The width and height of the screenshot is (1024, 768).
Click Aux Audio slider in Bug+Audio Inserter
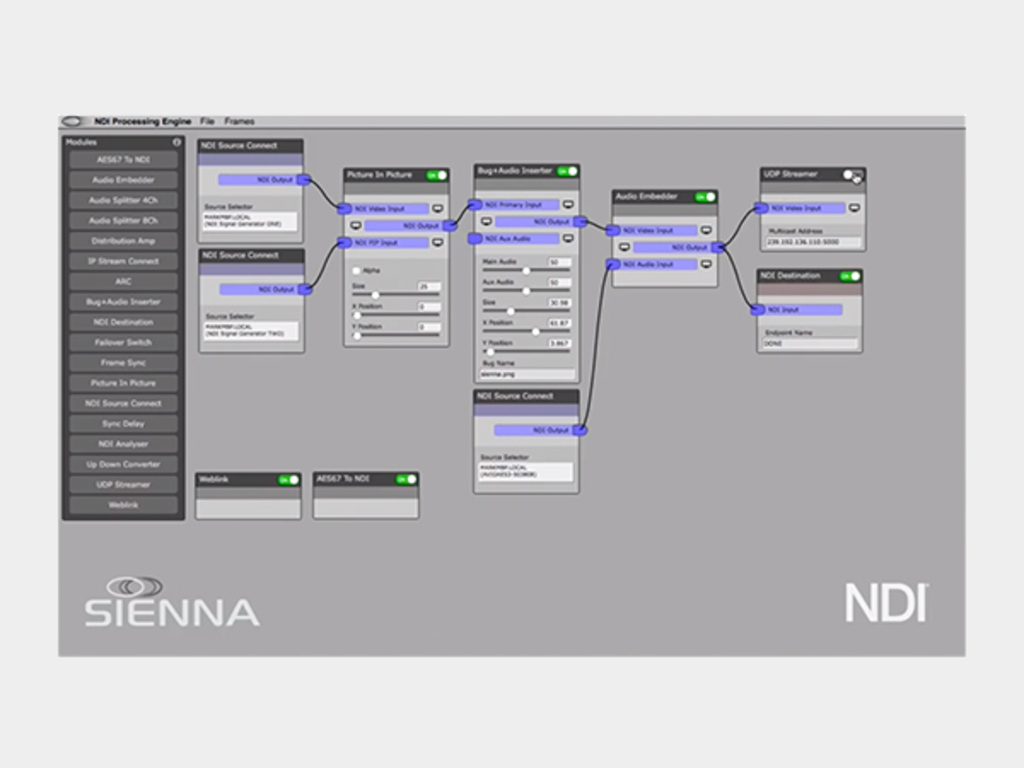[526, 291]
